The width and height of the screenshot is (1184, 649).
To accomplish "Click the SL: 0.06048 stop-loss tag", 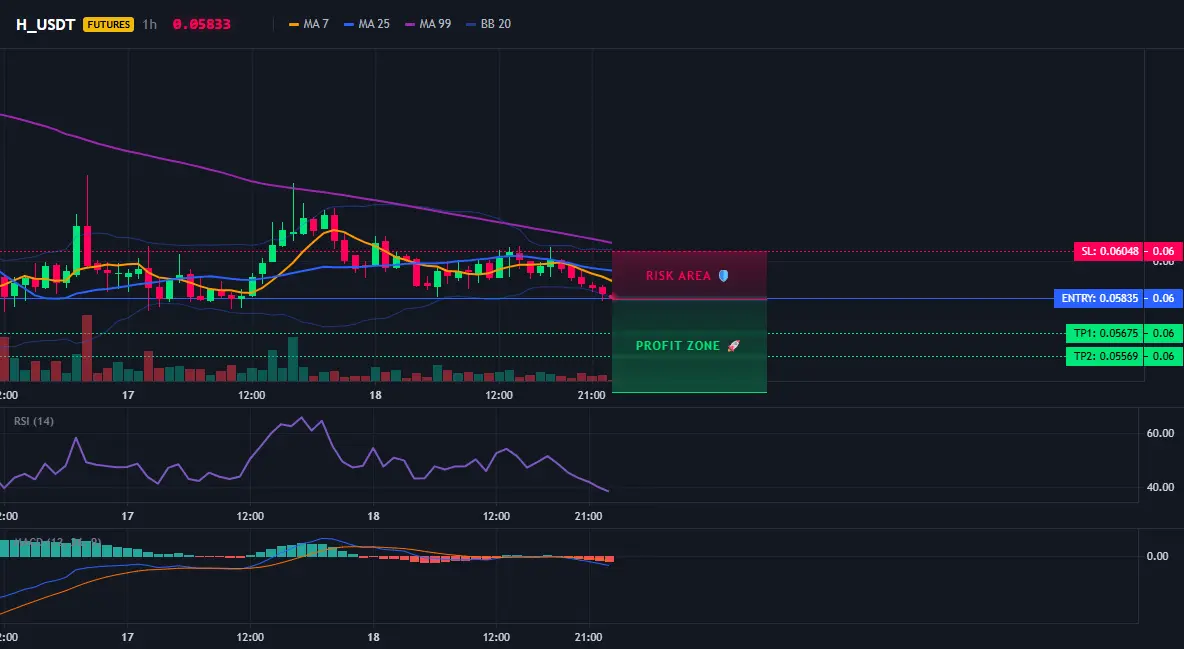I will click(1108, 251).
